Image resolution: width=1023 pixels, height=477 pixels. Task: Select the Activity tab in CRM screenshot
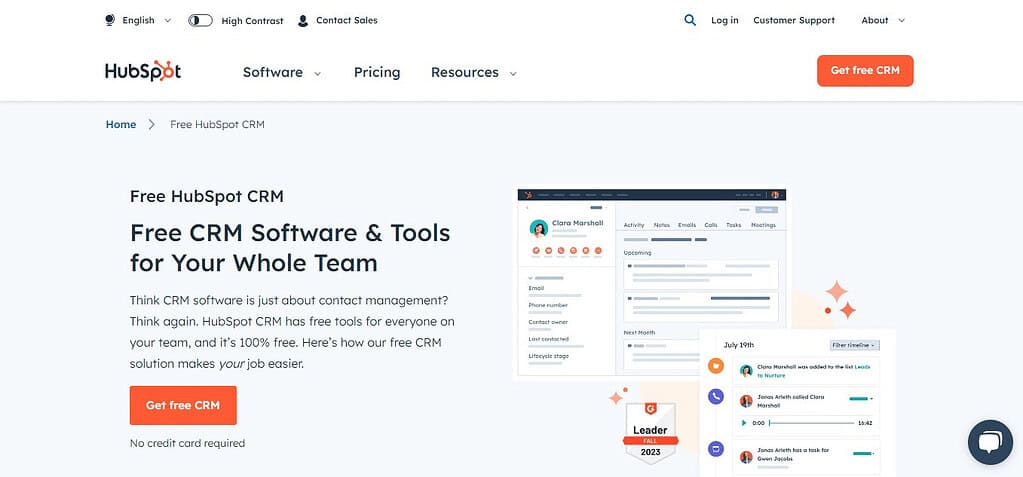(x=634, y=225)
